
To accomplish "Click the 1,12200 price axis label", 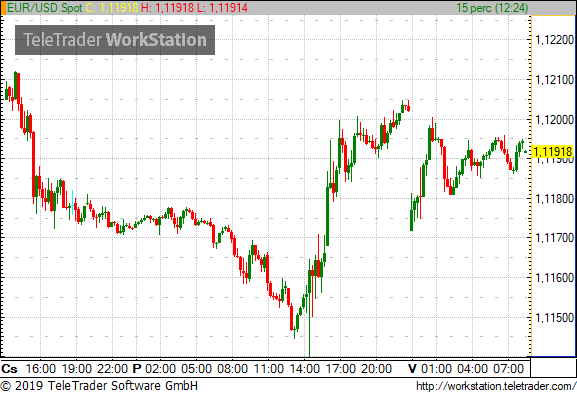I will coord(555,40).
